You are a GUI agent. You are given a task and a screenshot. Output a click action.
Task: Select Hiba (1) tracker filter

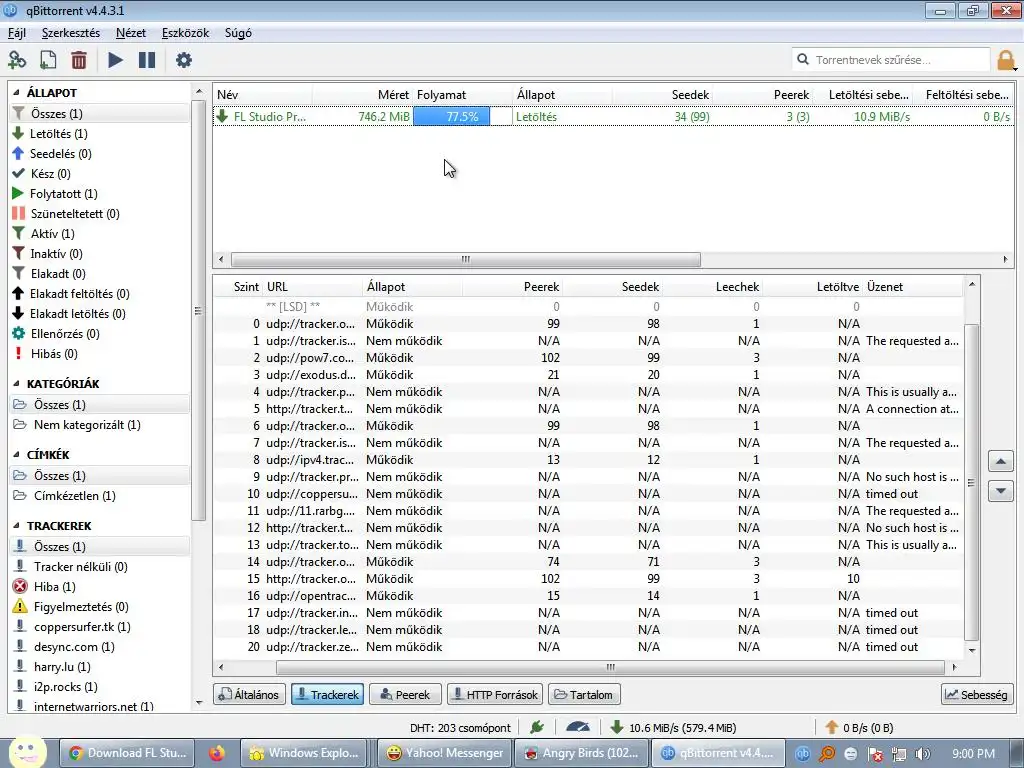click(100, 587)
